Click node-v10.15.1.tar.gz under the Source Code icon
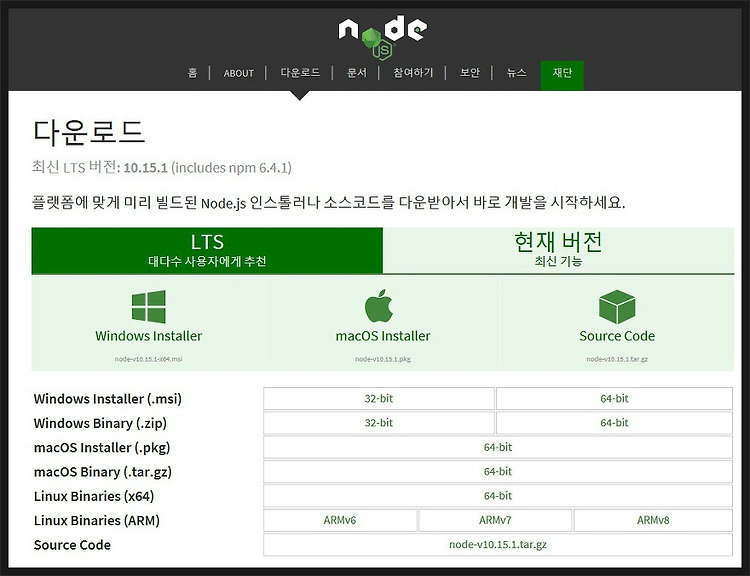The width and height of the screenshot is (750, 576). coord(617,359)
